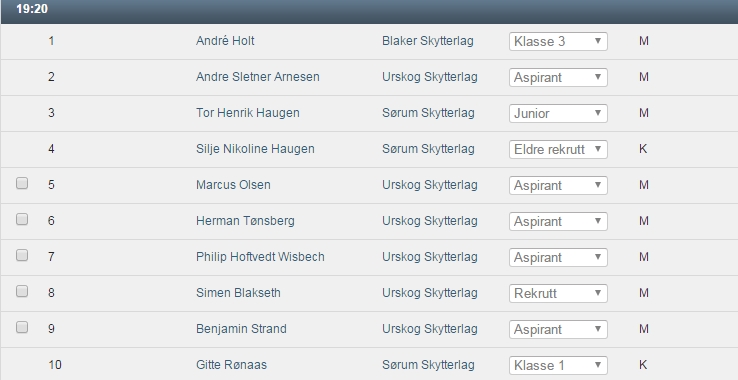Enable the checkbox next to Simen Blakseth
This screenshot has height=380, width=738.
coord(22,291)
